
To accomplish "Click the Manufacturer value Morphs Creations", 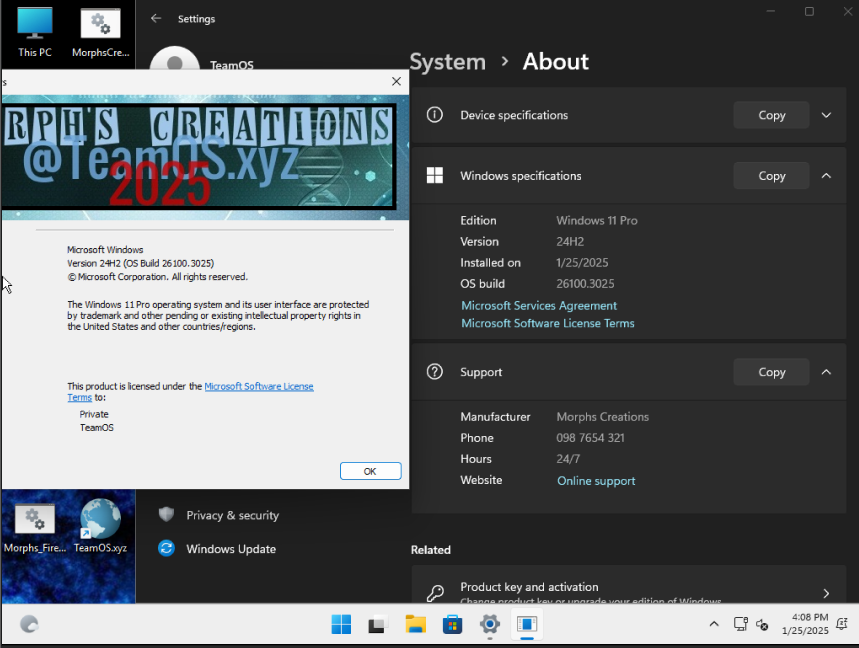I will 603,417.
